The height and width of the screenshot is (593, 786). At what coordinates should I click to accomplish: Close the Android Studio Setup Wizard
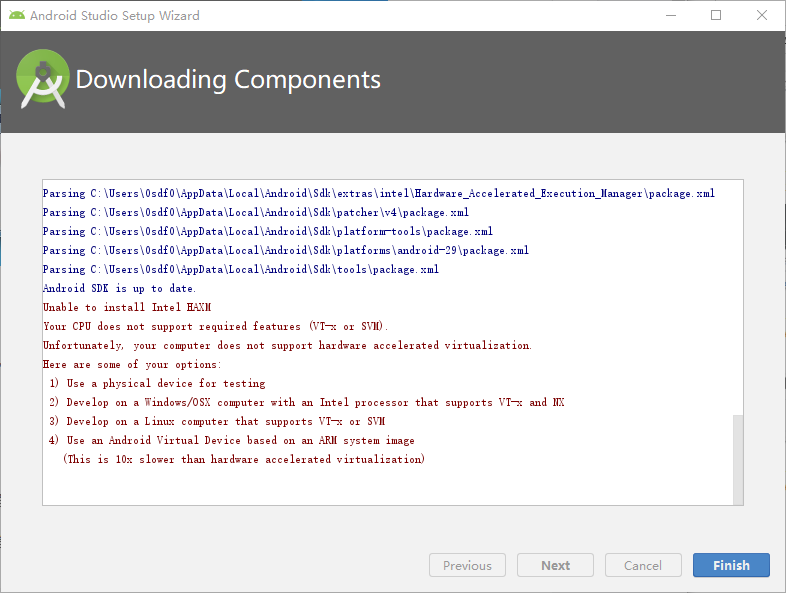click(762, 15)
